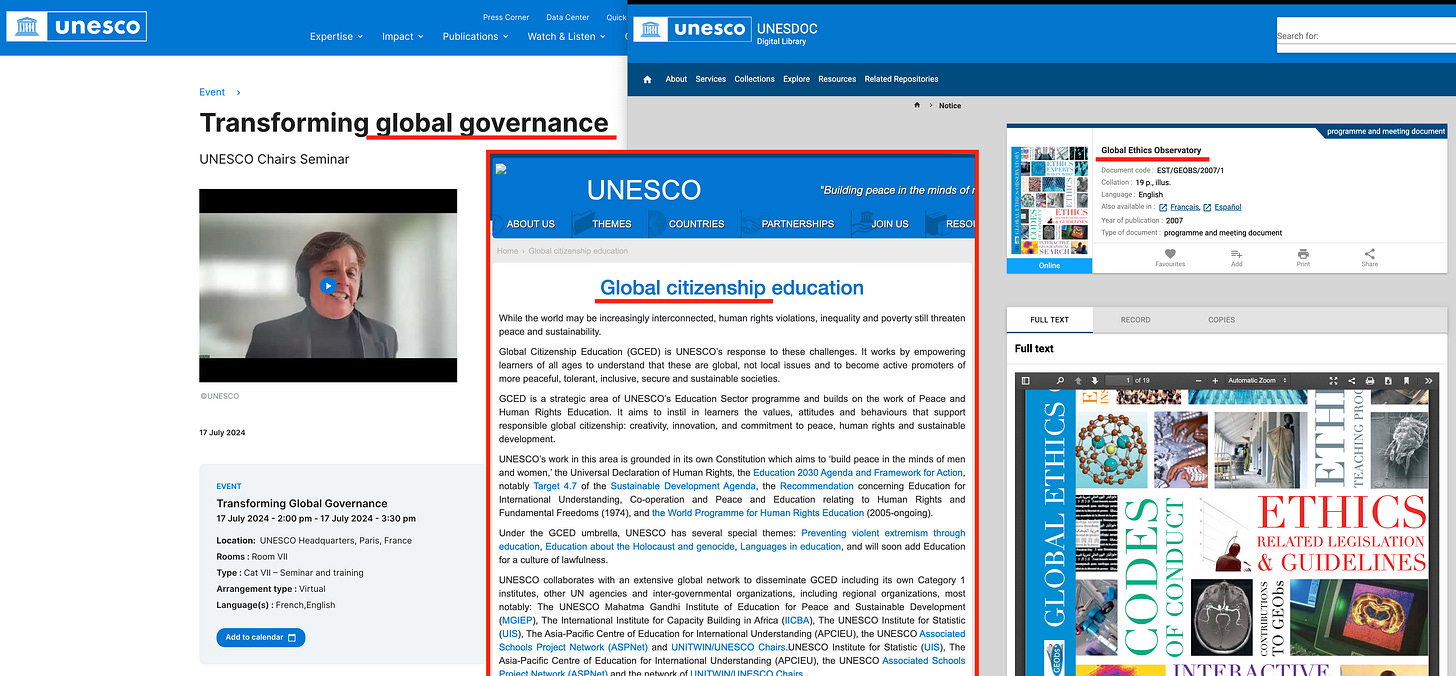Click the external link icon before Français

[x=1163, y=207]
